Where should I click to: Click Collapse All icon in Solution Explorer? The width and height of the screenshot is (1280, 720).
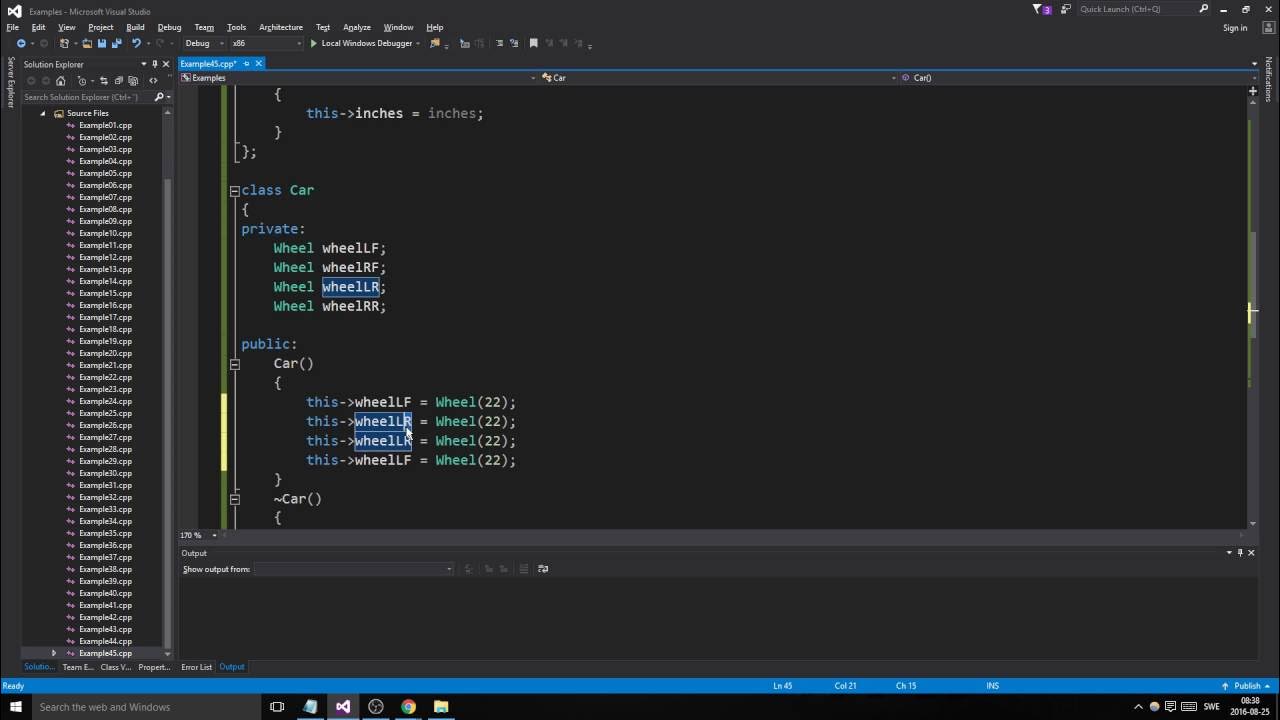click(x=118, y=80)
